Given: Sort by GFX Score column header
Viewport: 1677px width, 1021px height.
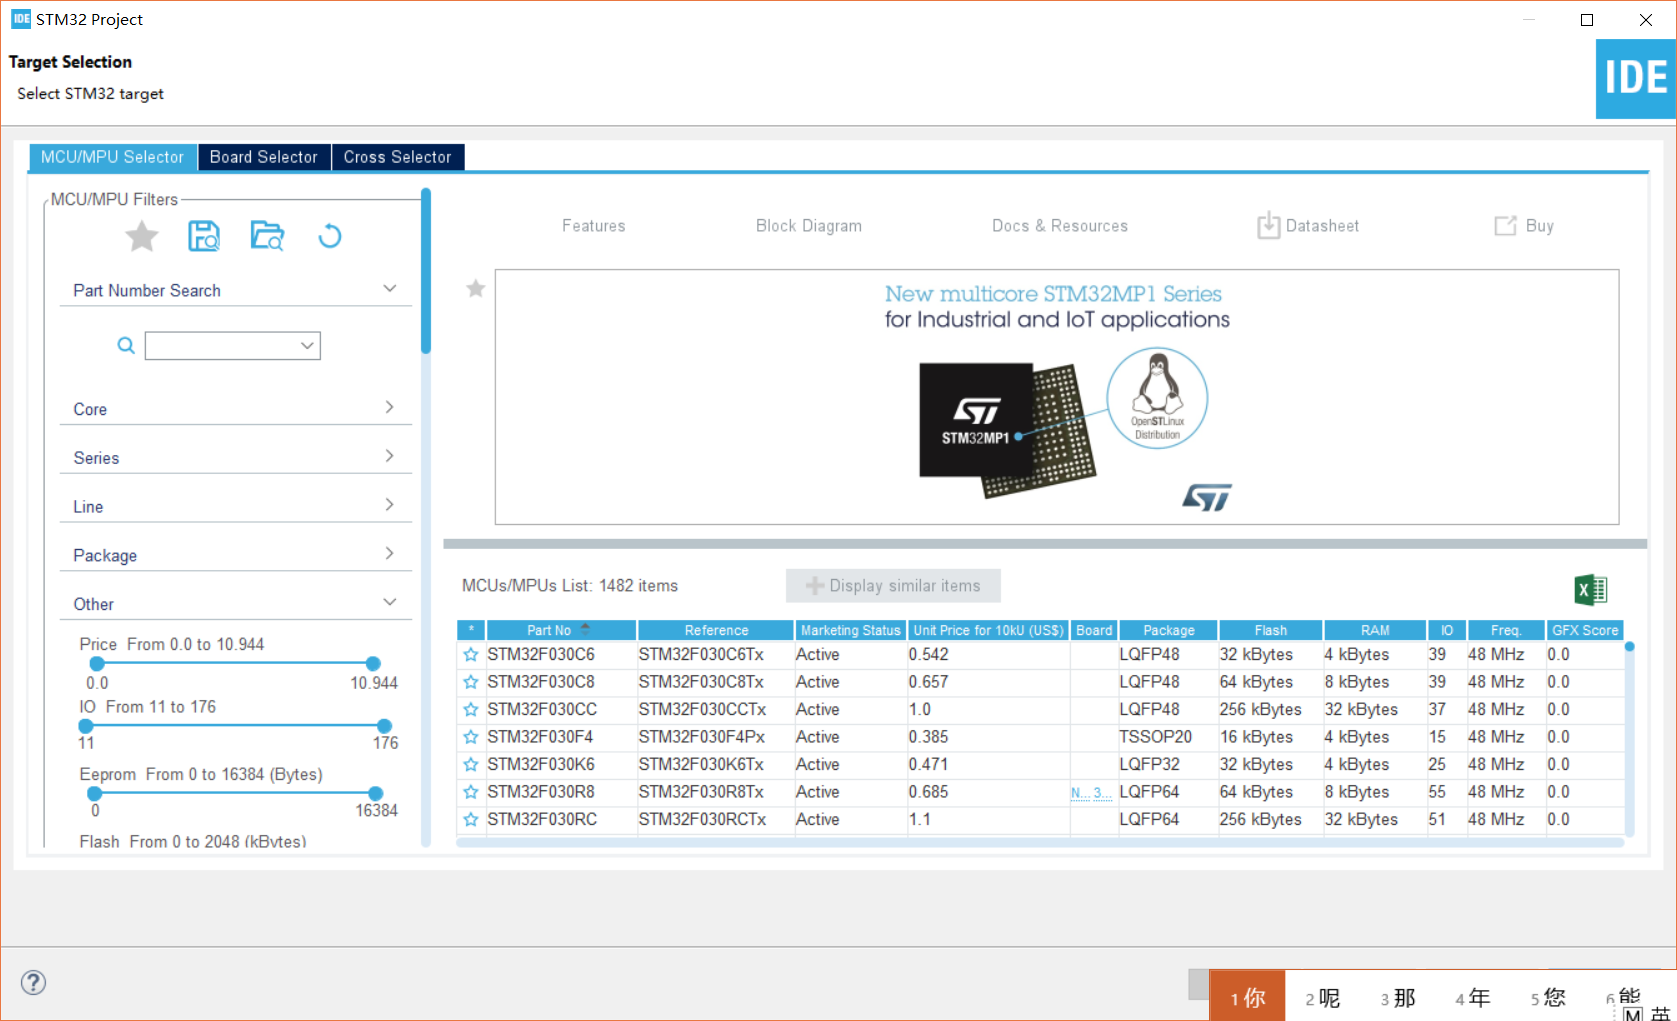Looking at the screenshot, I should click(1585, 630).
